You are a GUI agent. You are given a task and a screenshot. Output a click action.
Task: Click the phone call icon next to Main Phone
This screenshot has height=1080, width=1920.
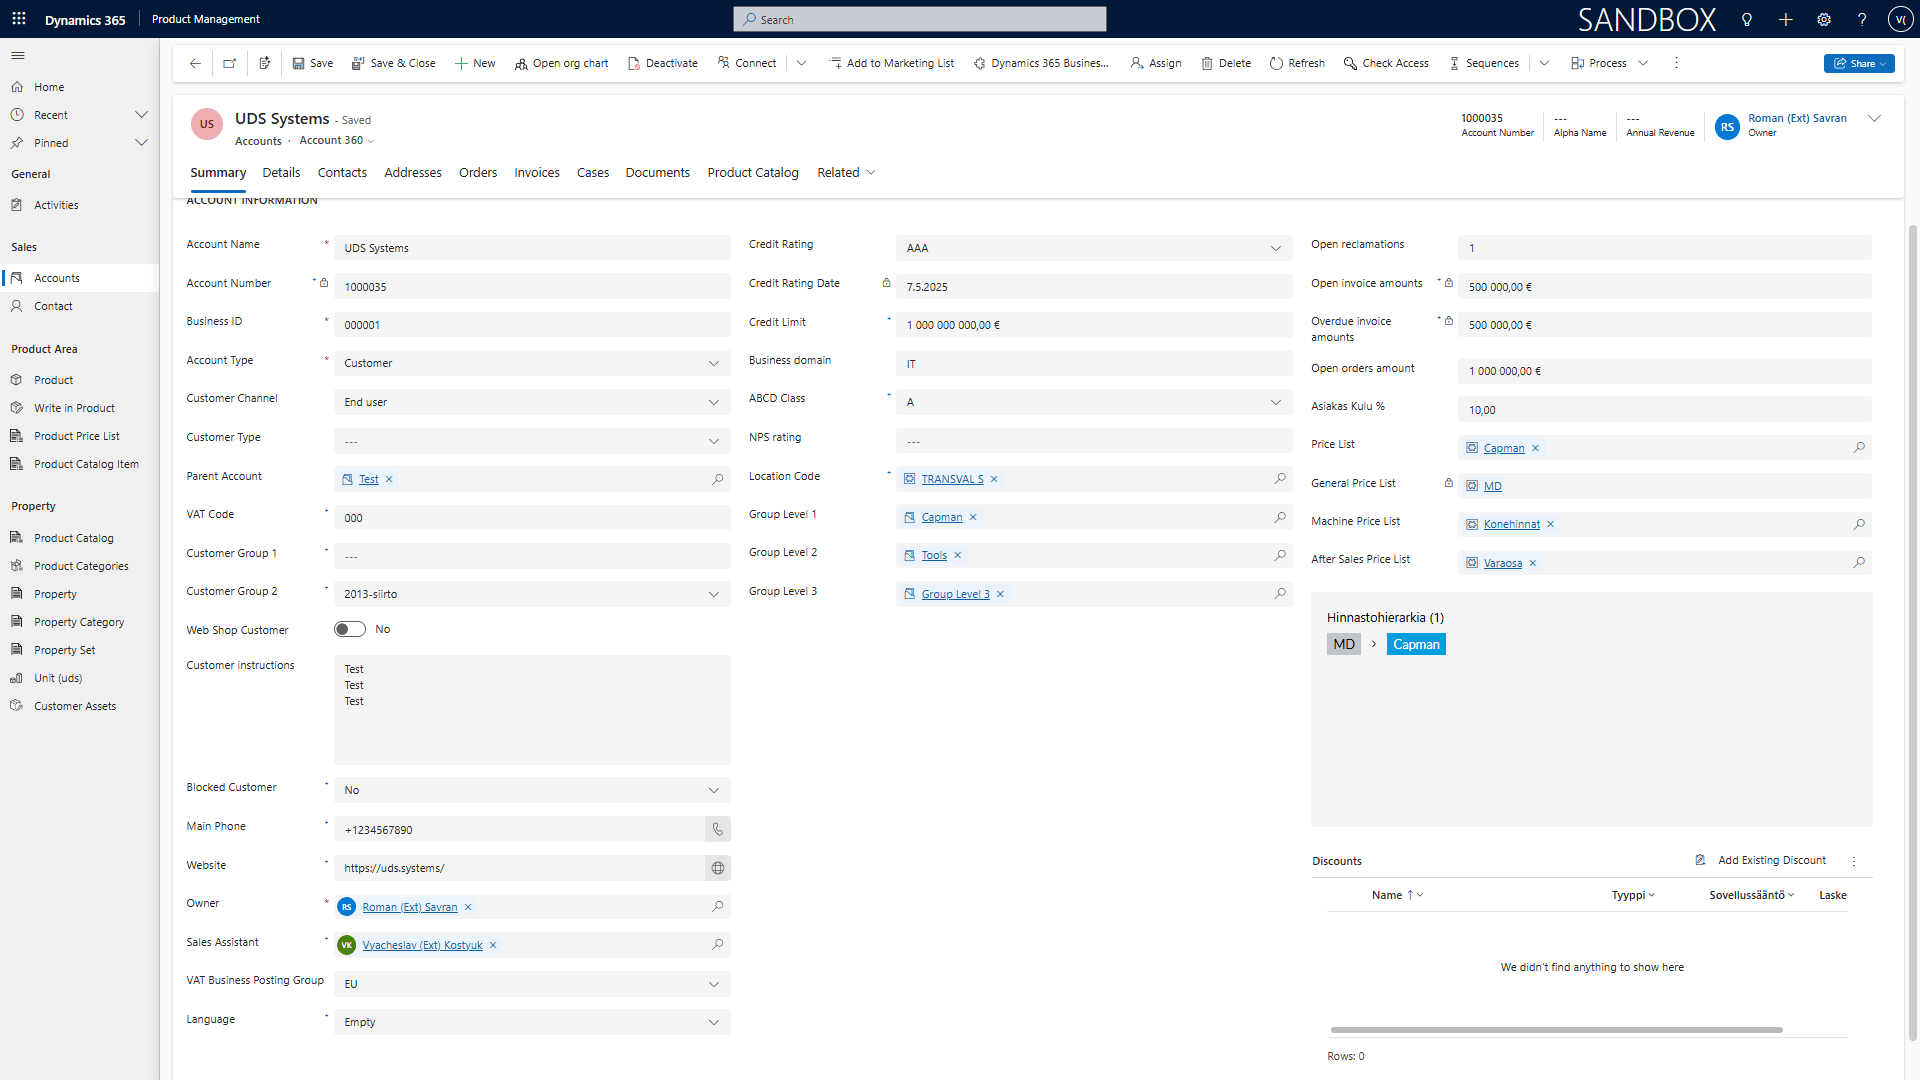click(717, 829)
